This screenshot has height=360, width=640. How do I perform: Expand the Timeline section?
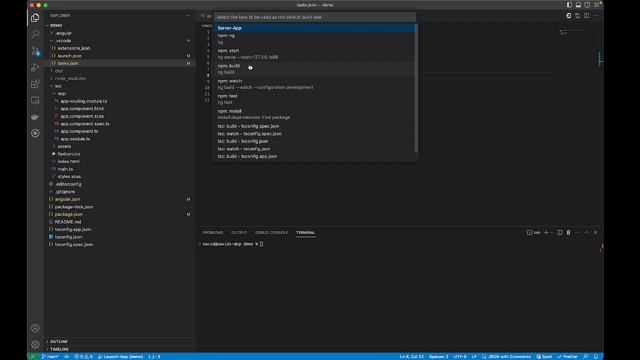(59, 349)
